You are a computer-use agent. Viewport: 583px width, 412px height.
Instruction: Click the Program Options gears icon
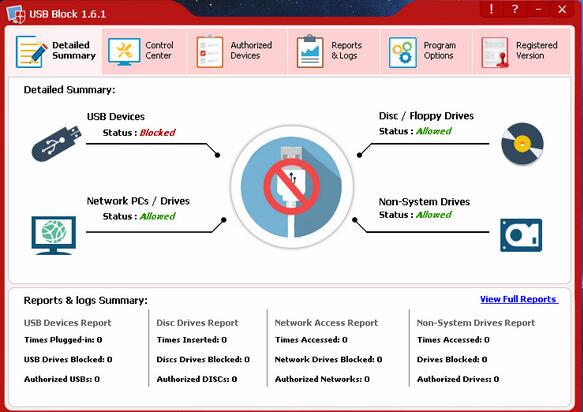(x=403, y=52)
